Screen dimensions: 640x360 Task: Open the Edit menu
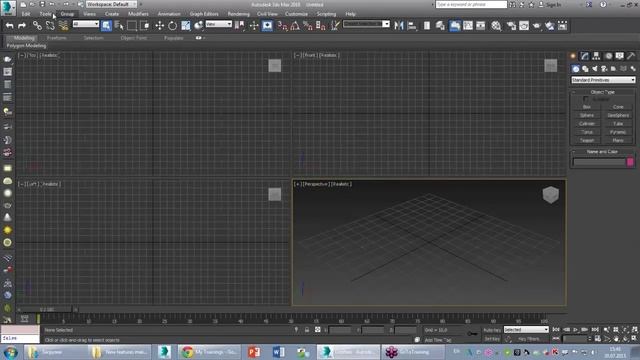click(x=26, y=14)
